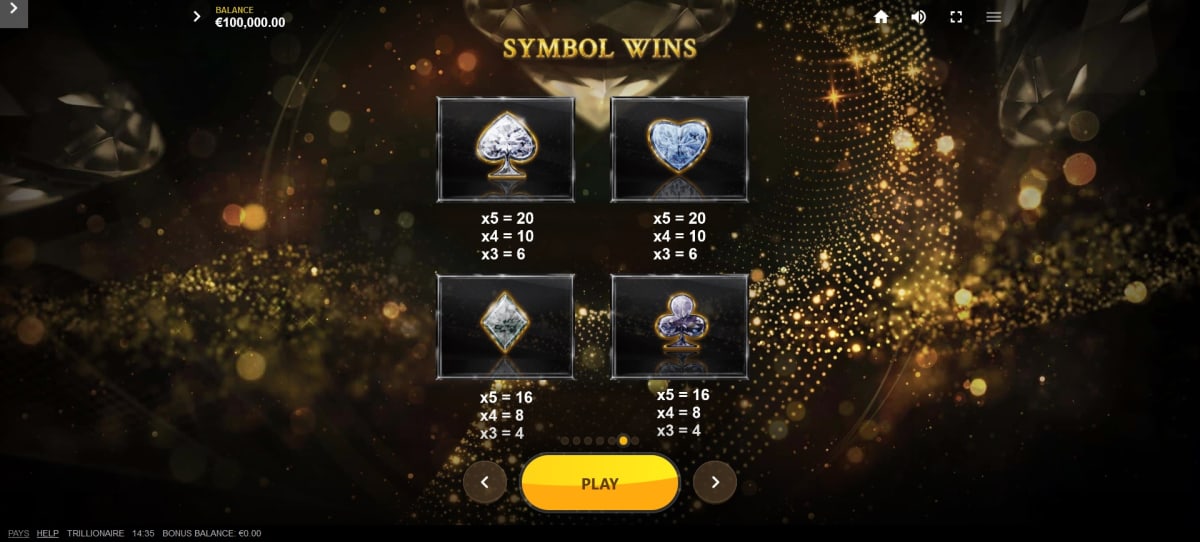
Task: Mute the game sound
Action: (x=918, y=17)
